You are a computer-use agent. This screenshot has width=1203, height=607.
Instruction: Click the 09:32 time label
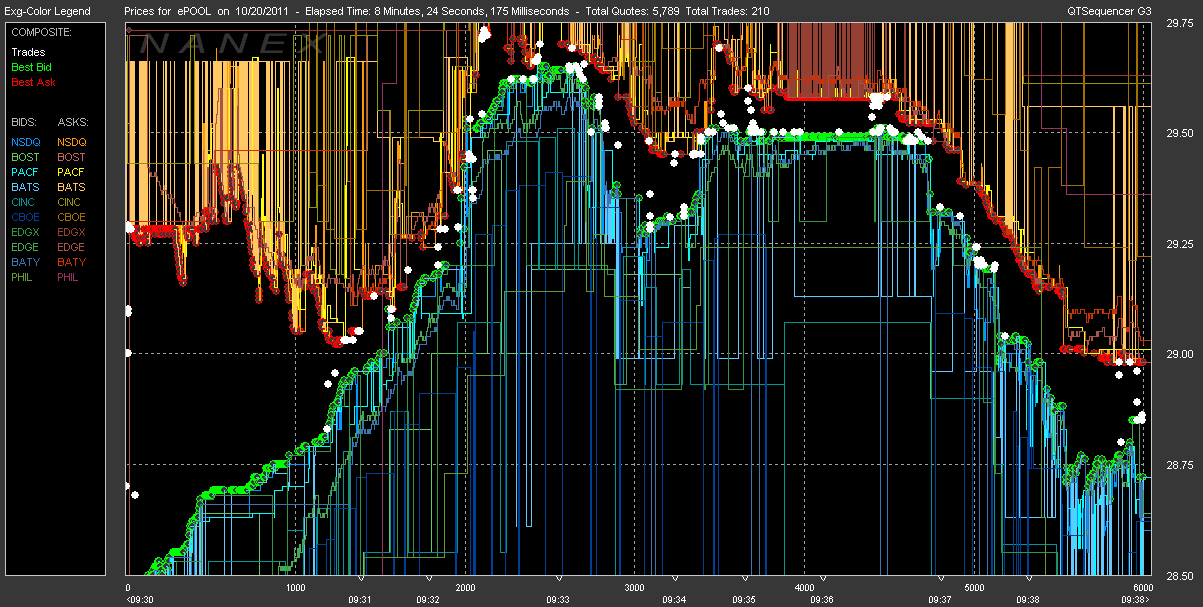(x=427, y=599)
